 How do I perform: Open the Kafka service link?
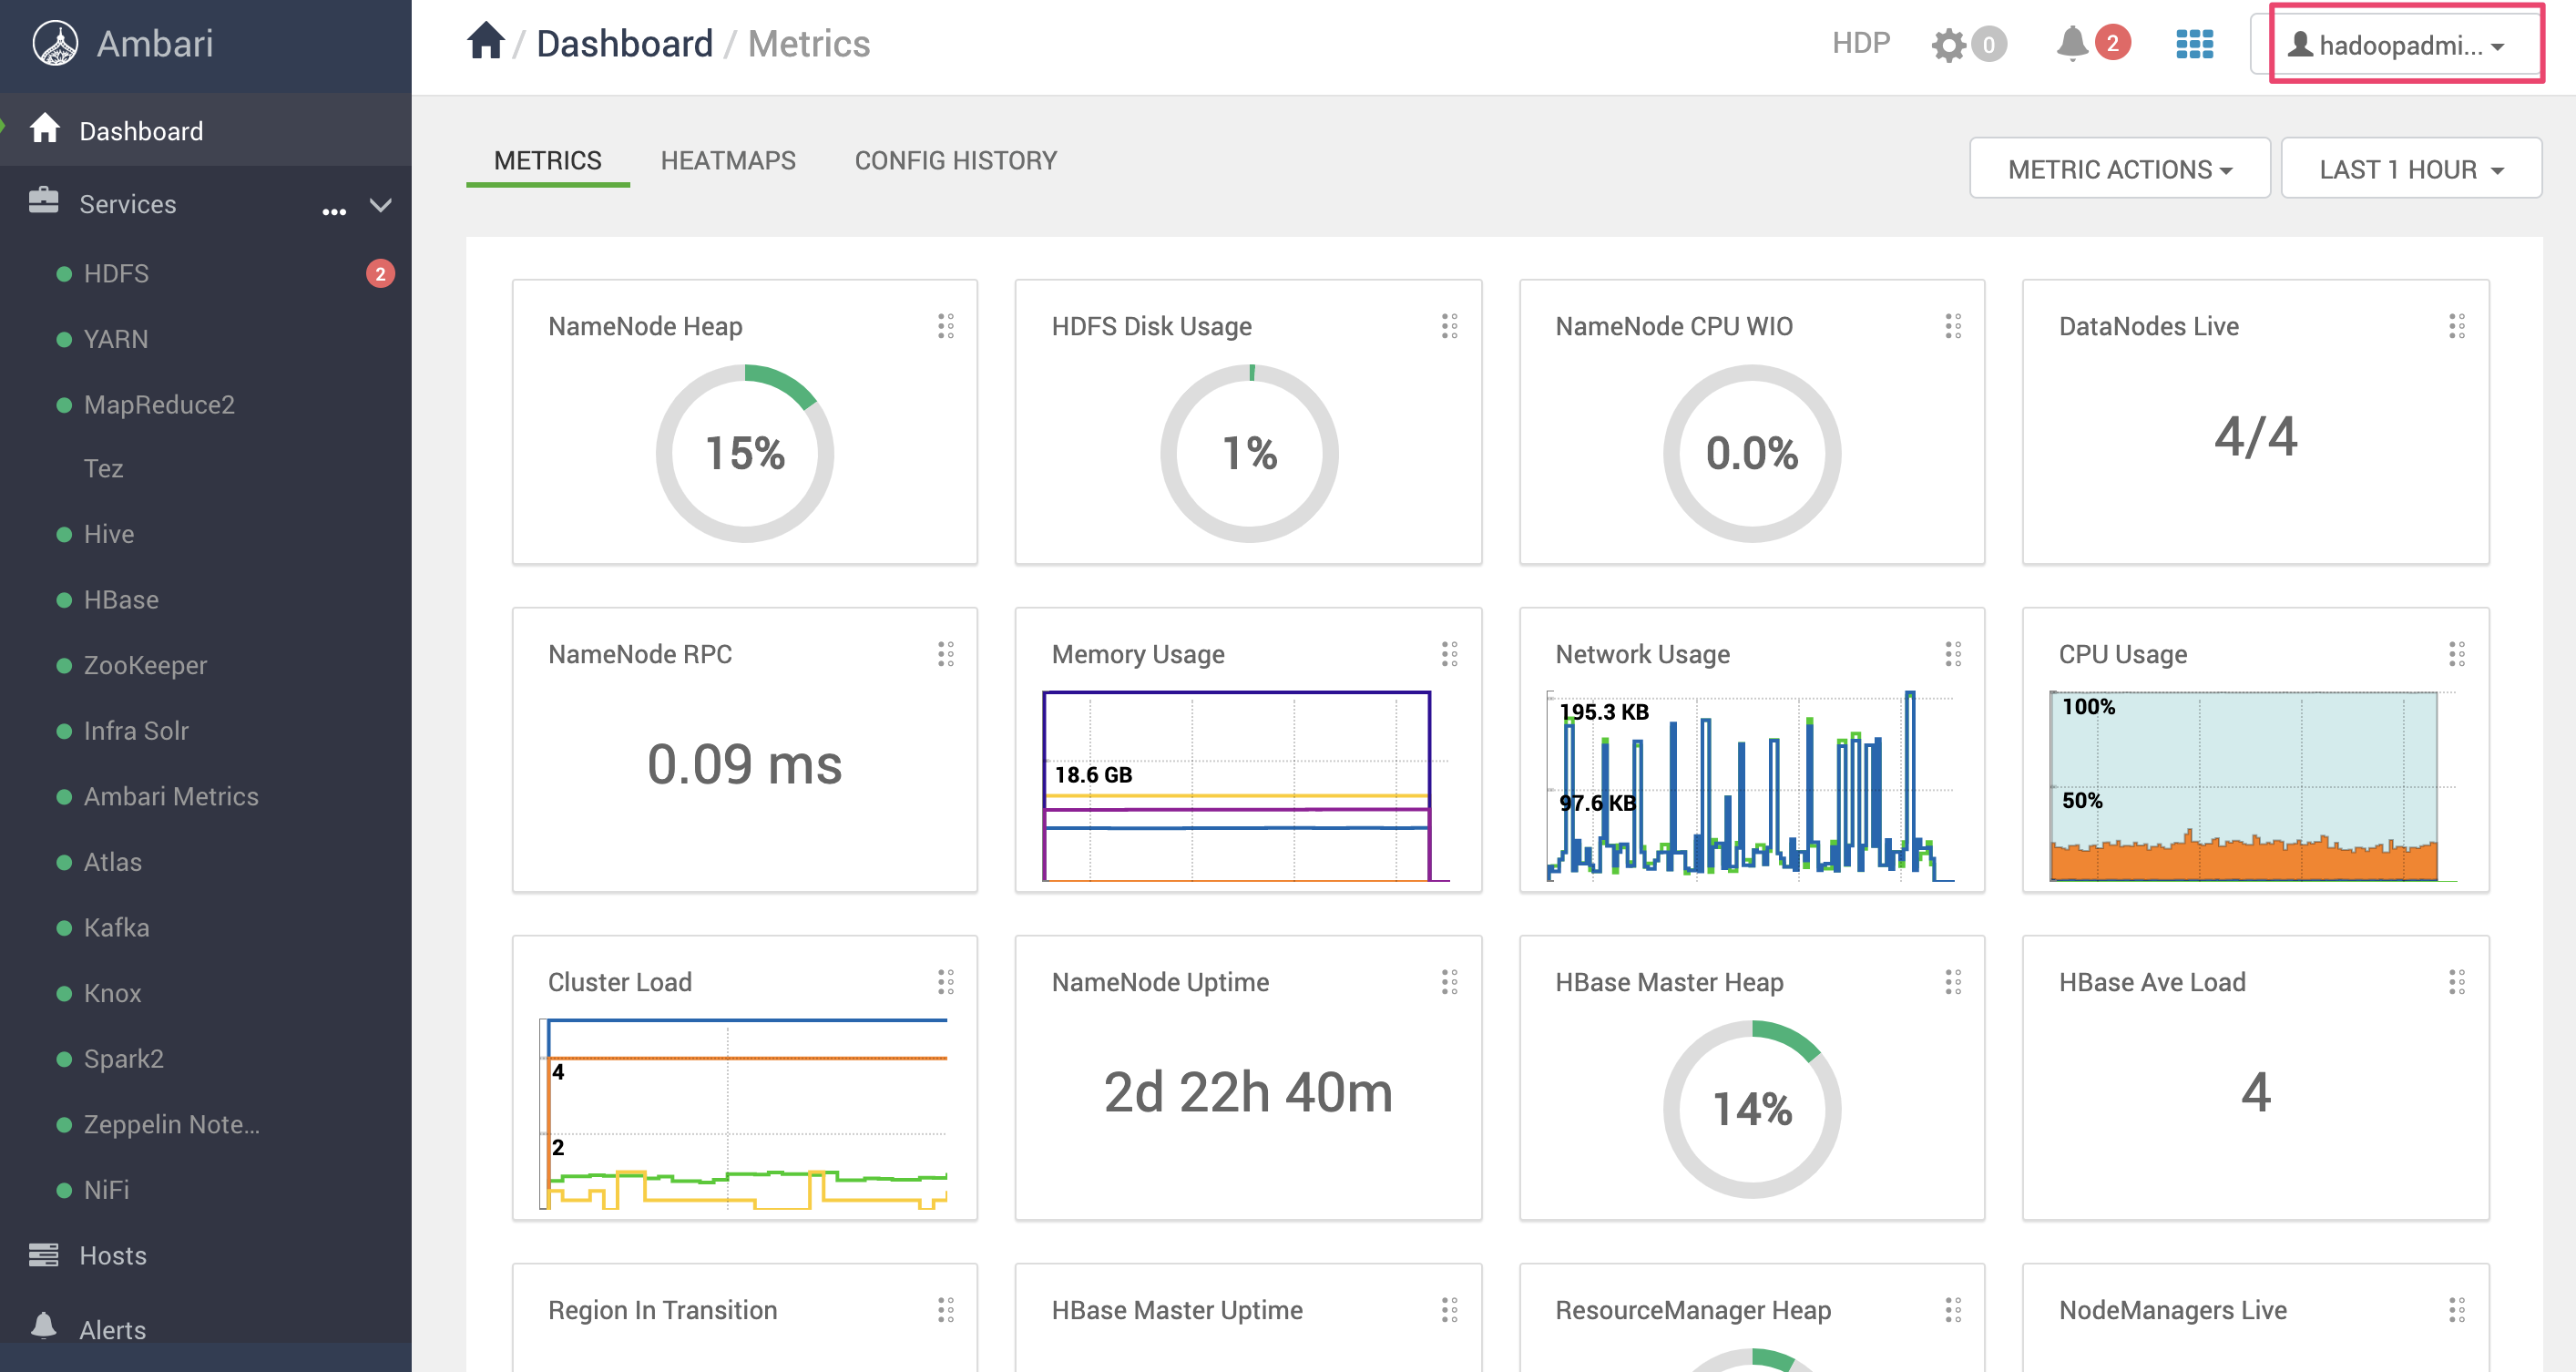tap(116, 927)
